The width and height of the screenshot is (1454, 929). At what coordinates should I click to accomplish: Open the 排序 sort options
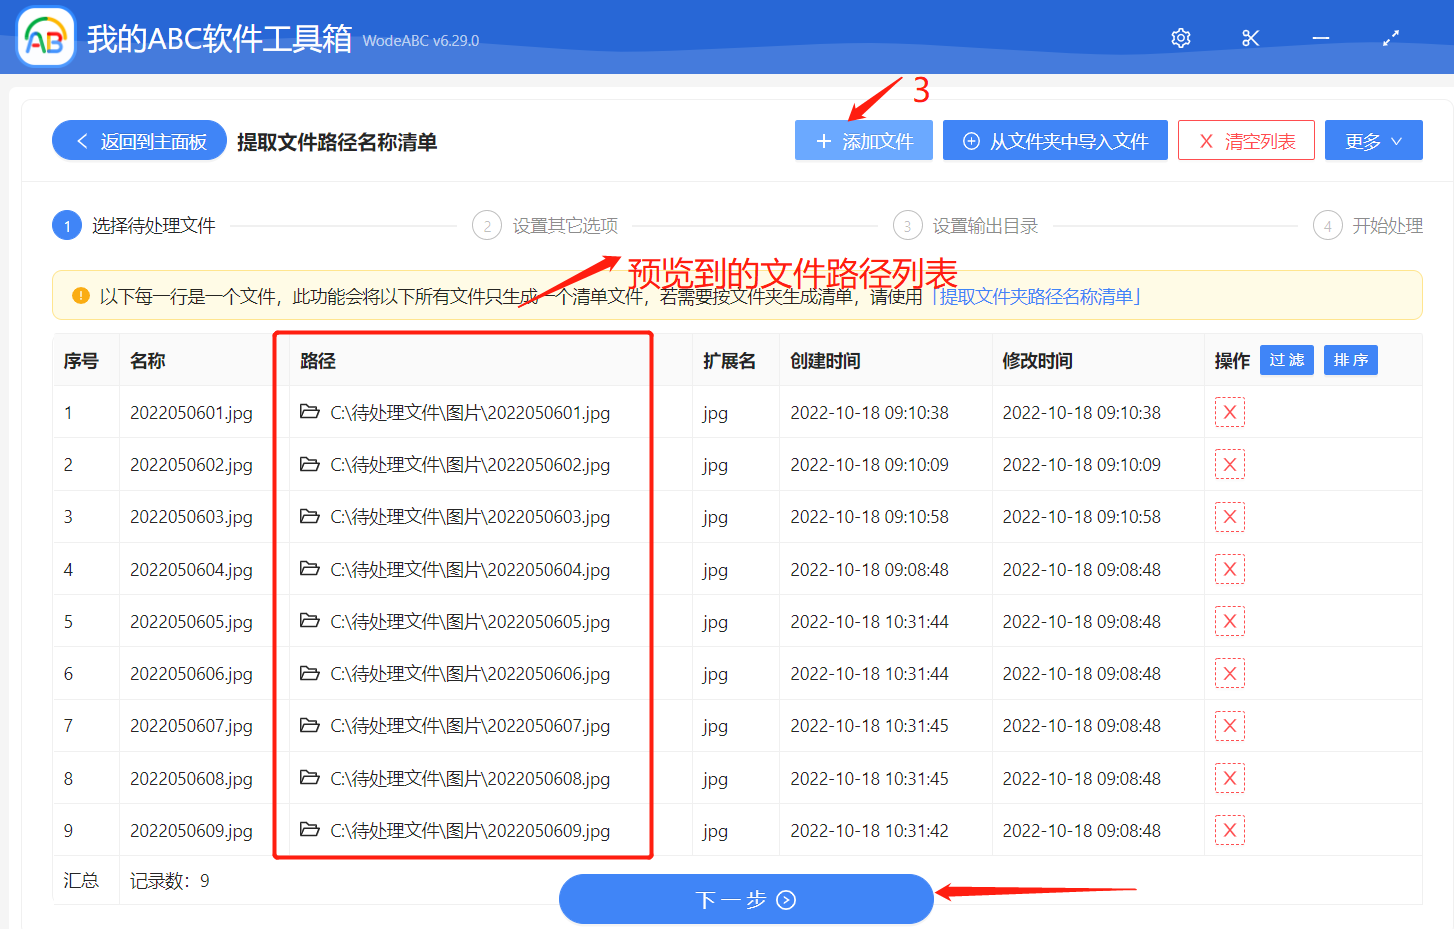1350,359
